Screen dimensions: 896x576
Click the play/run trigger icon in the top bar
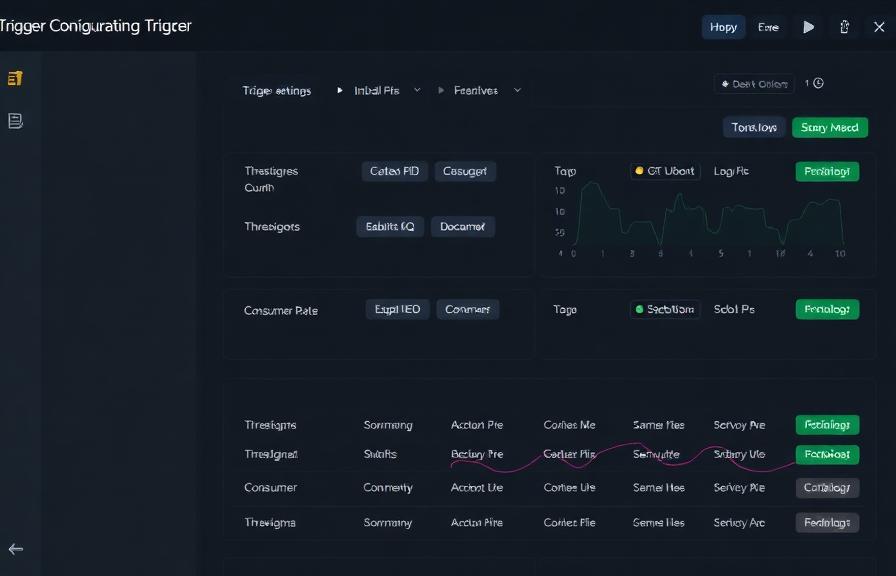pyautogui.click(x=809, y=27)
